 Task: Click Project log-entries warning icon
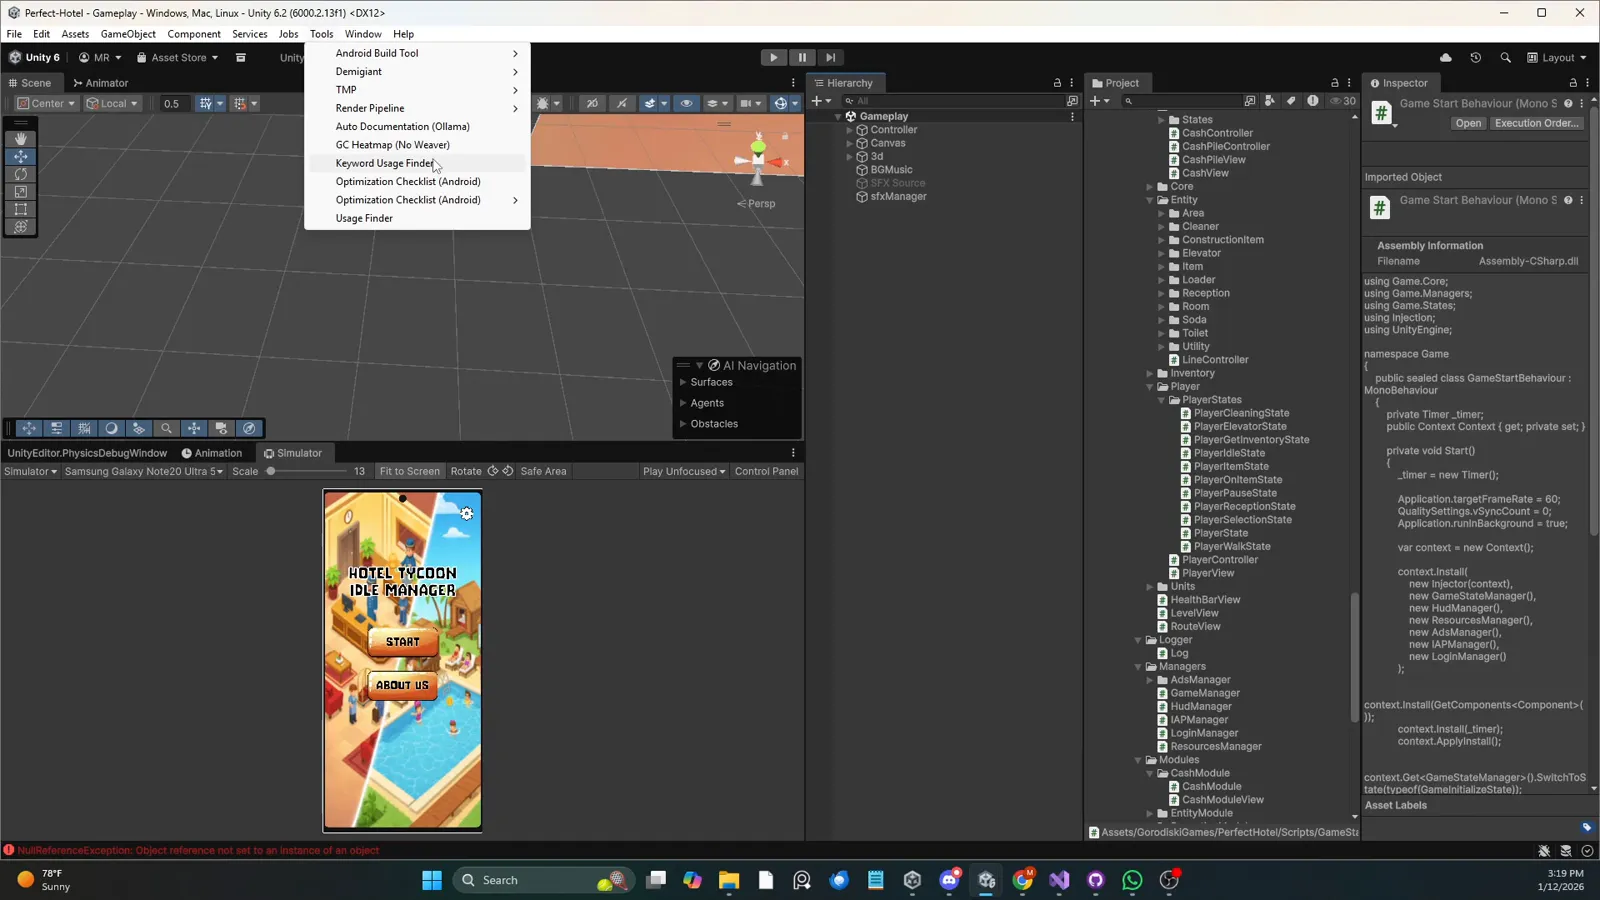(x=1313, y=101)
